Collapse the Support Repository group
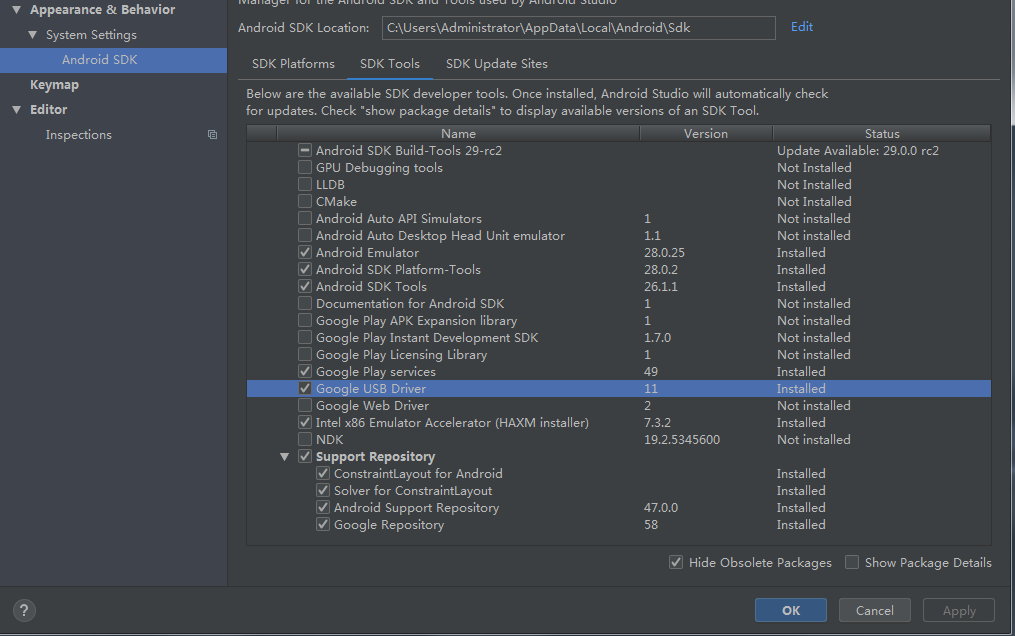The width and height of the screenshot is (1015, 636). click(x=285, y=456)
